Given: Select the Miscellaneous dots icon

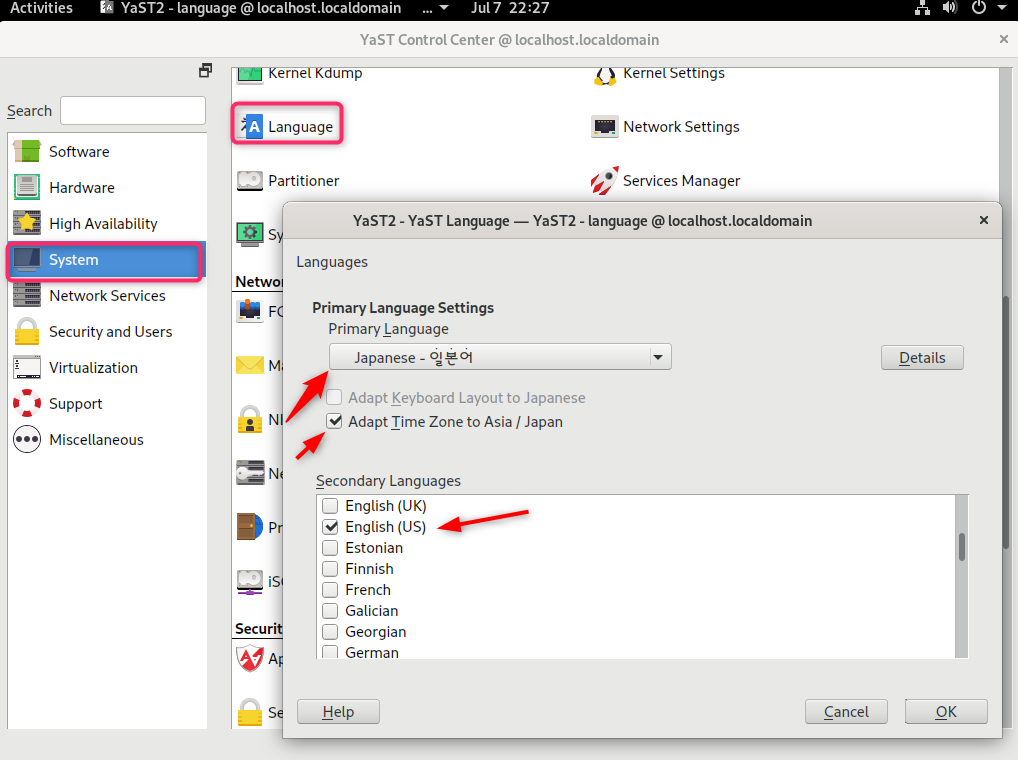Looking at the screenshot, I should pos(27,439).
